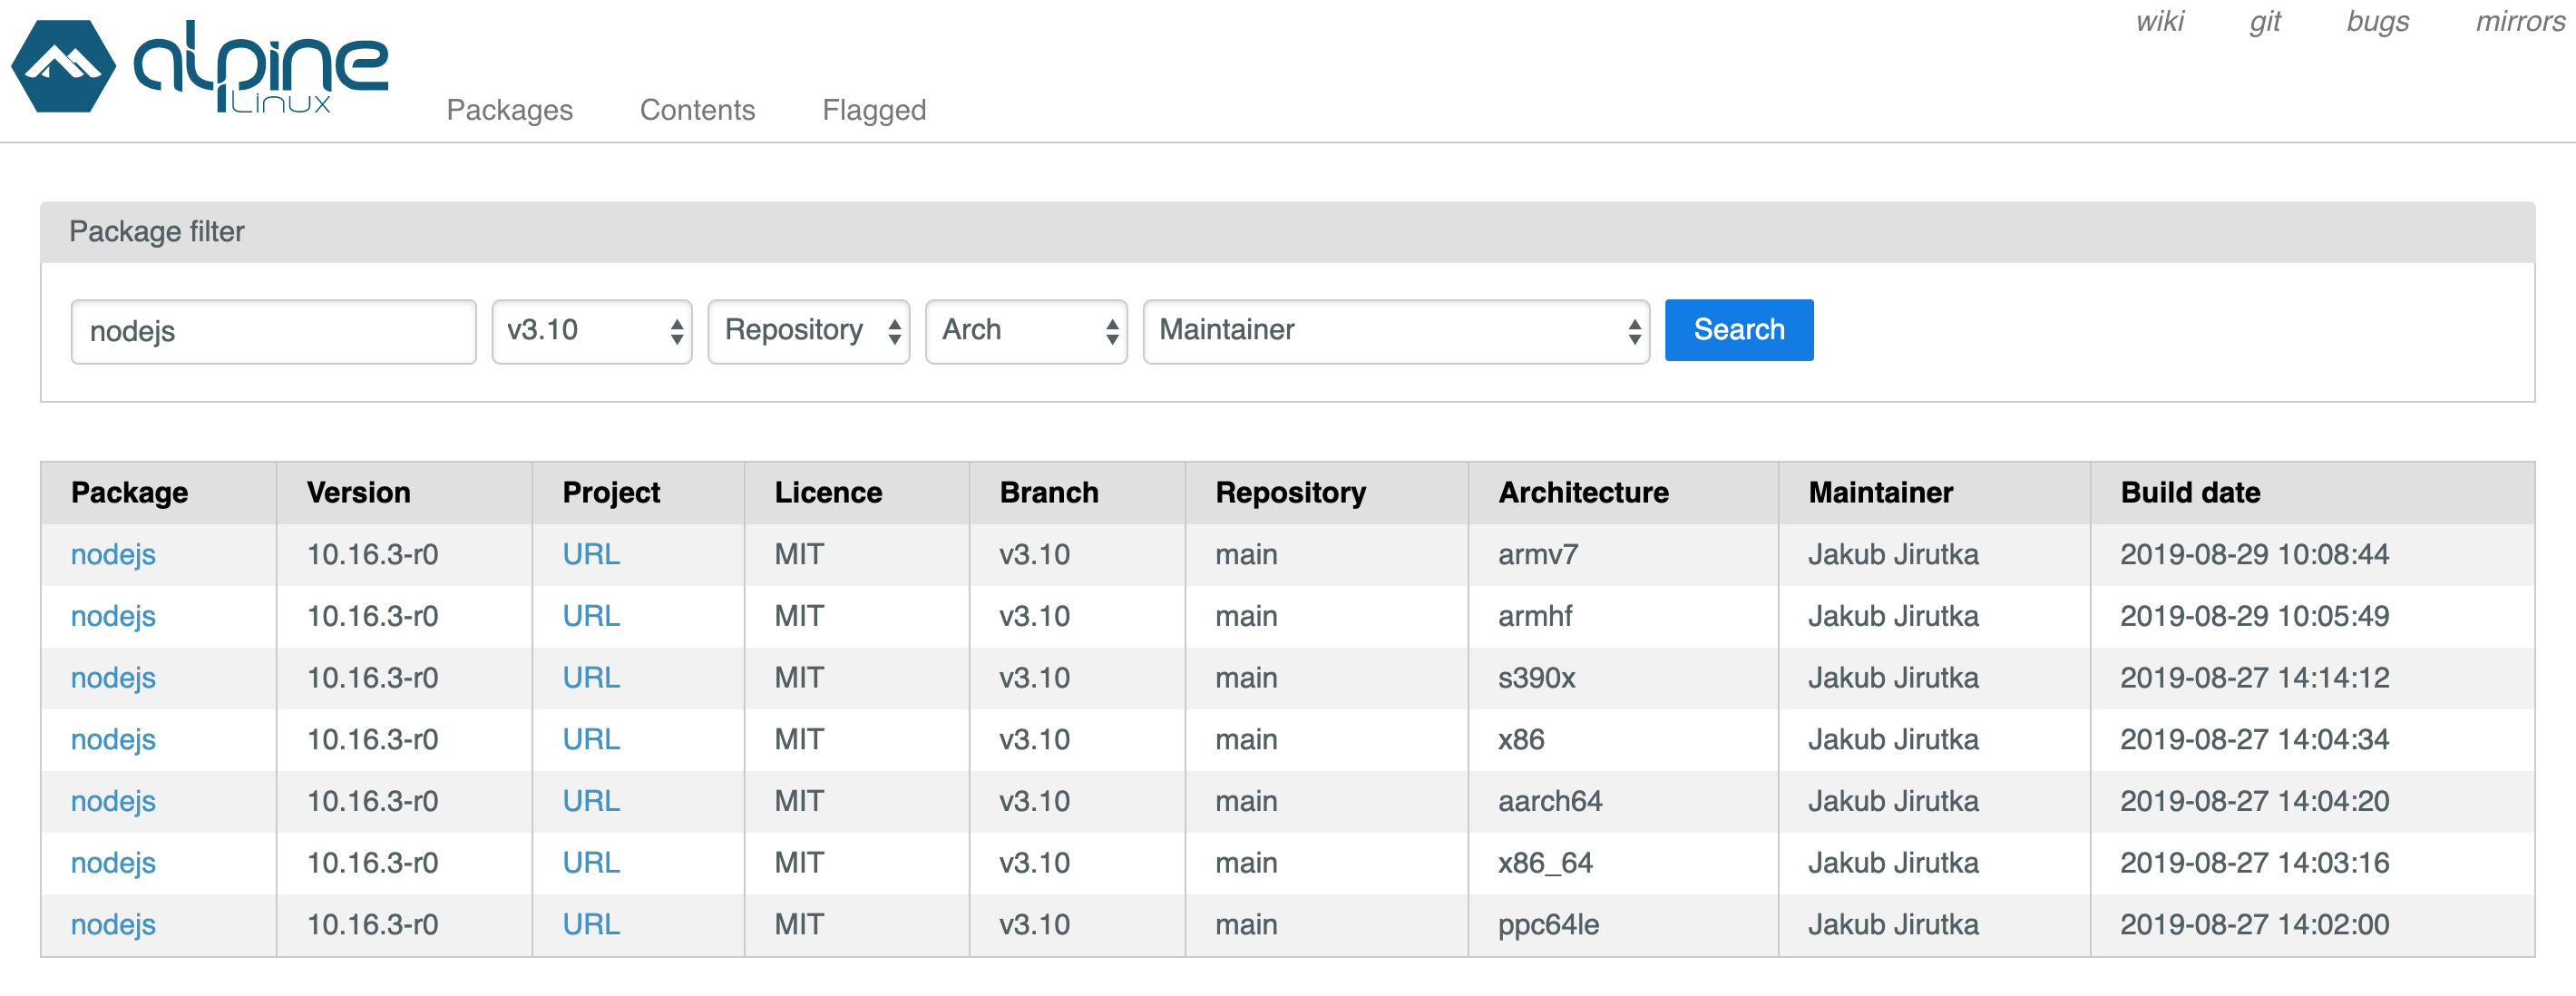Open the project URL for the armhf build
The height and width of the screenshot is (996, 2576).
coord(591,616)
